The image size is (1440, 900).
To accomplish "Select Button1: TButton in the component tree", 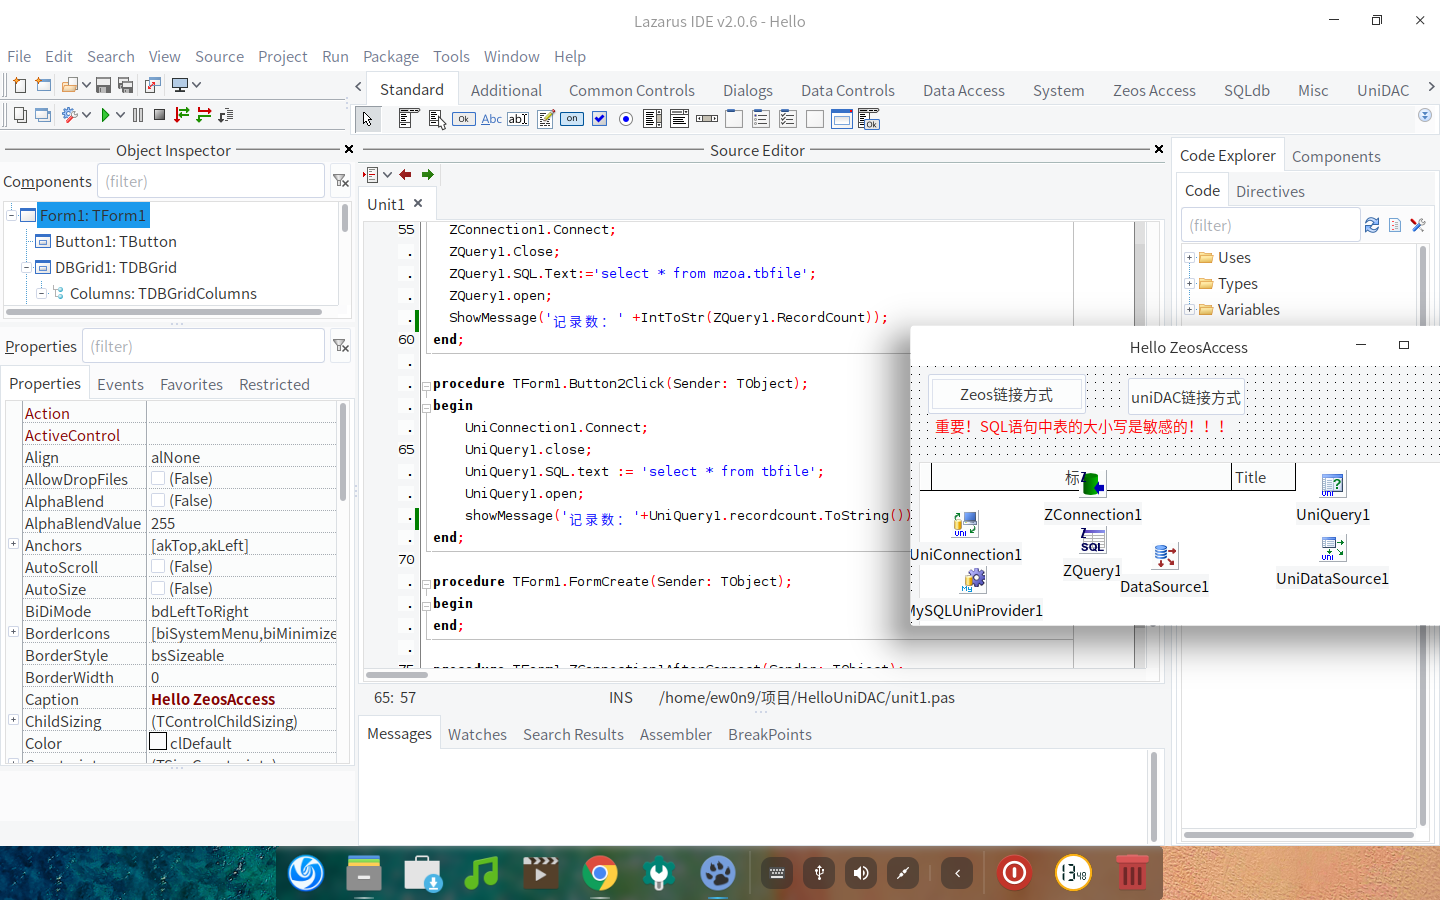I will point(116,241).
